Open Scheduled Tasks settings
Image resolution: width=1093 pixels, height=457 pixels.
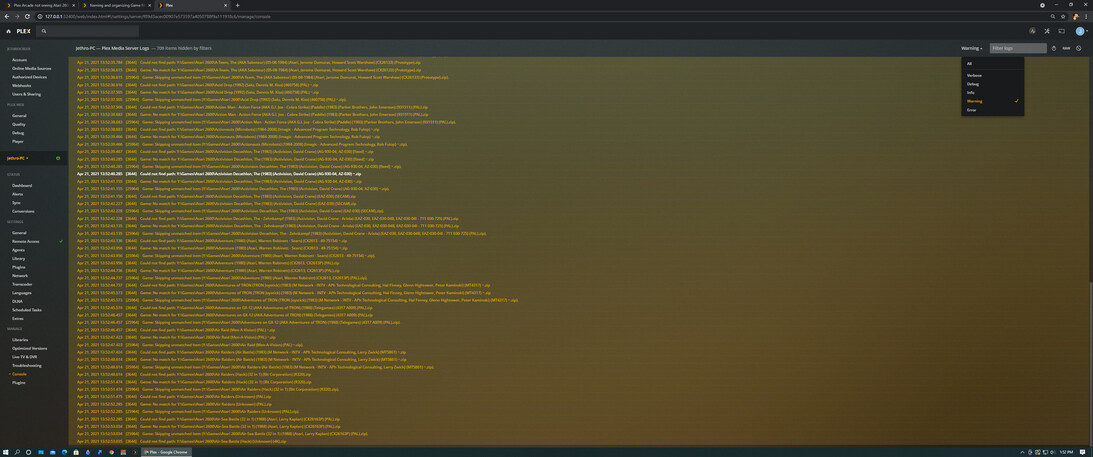[26, 309]
